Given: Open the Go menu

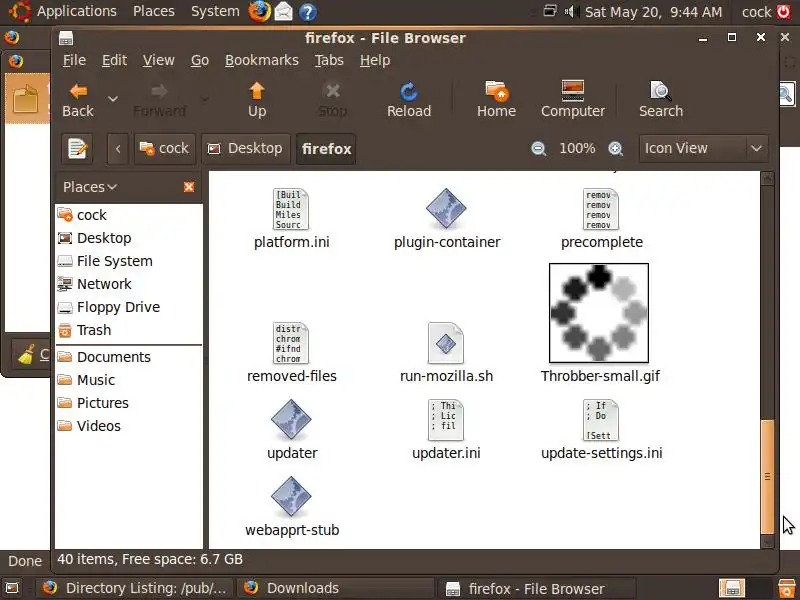Looking at the screenshot, I should point(199,60).
